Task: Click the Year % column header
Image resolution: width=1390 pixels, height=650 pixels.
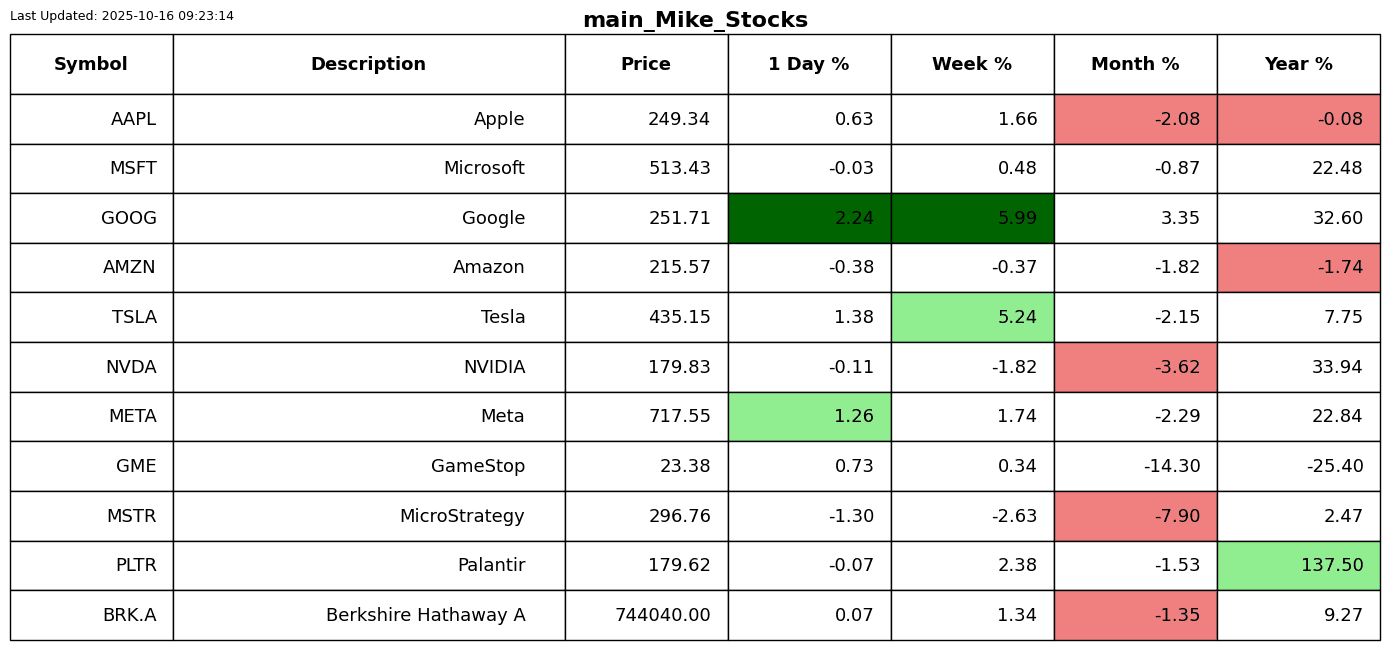Action: coord(1298,65)
